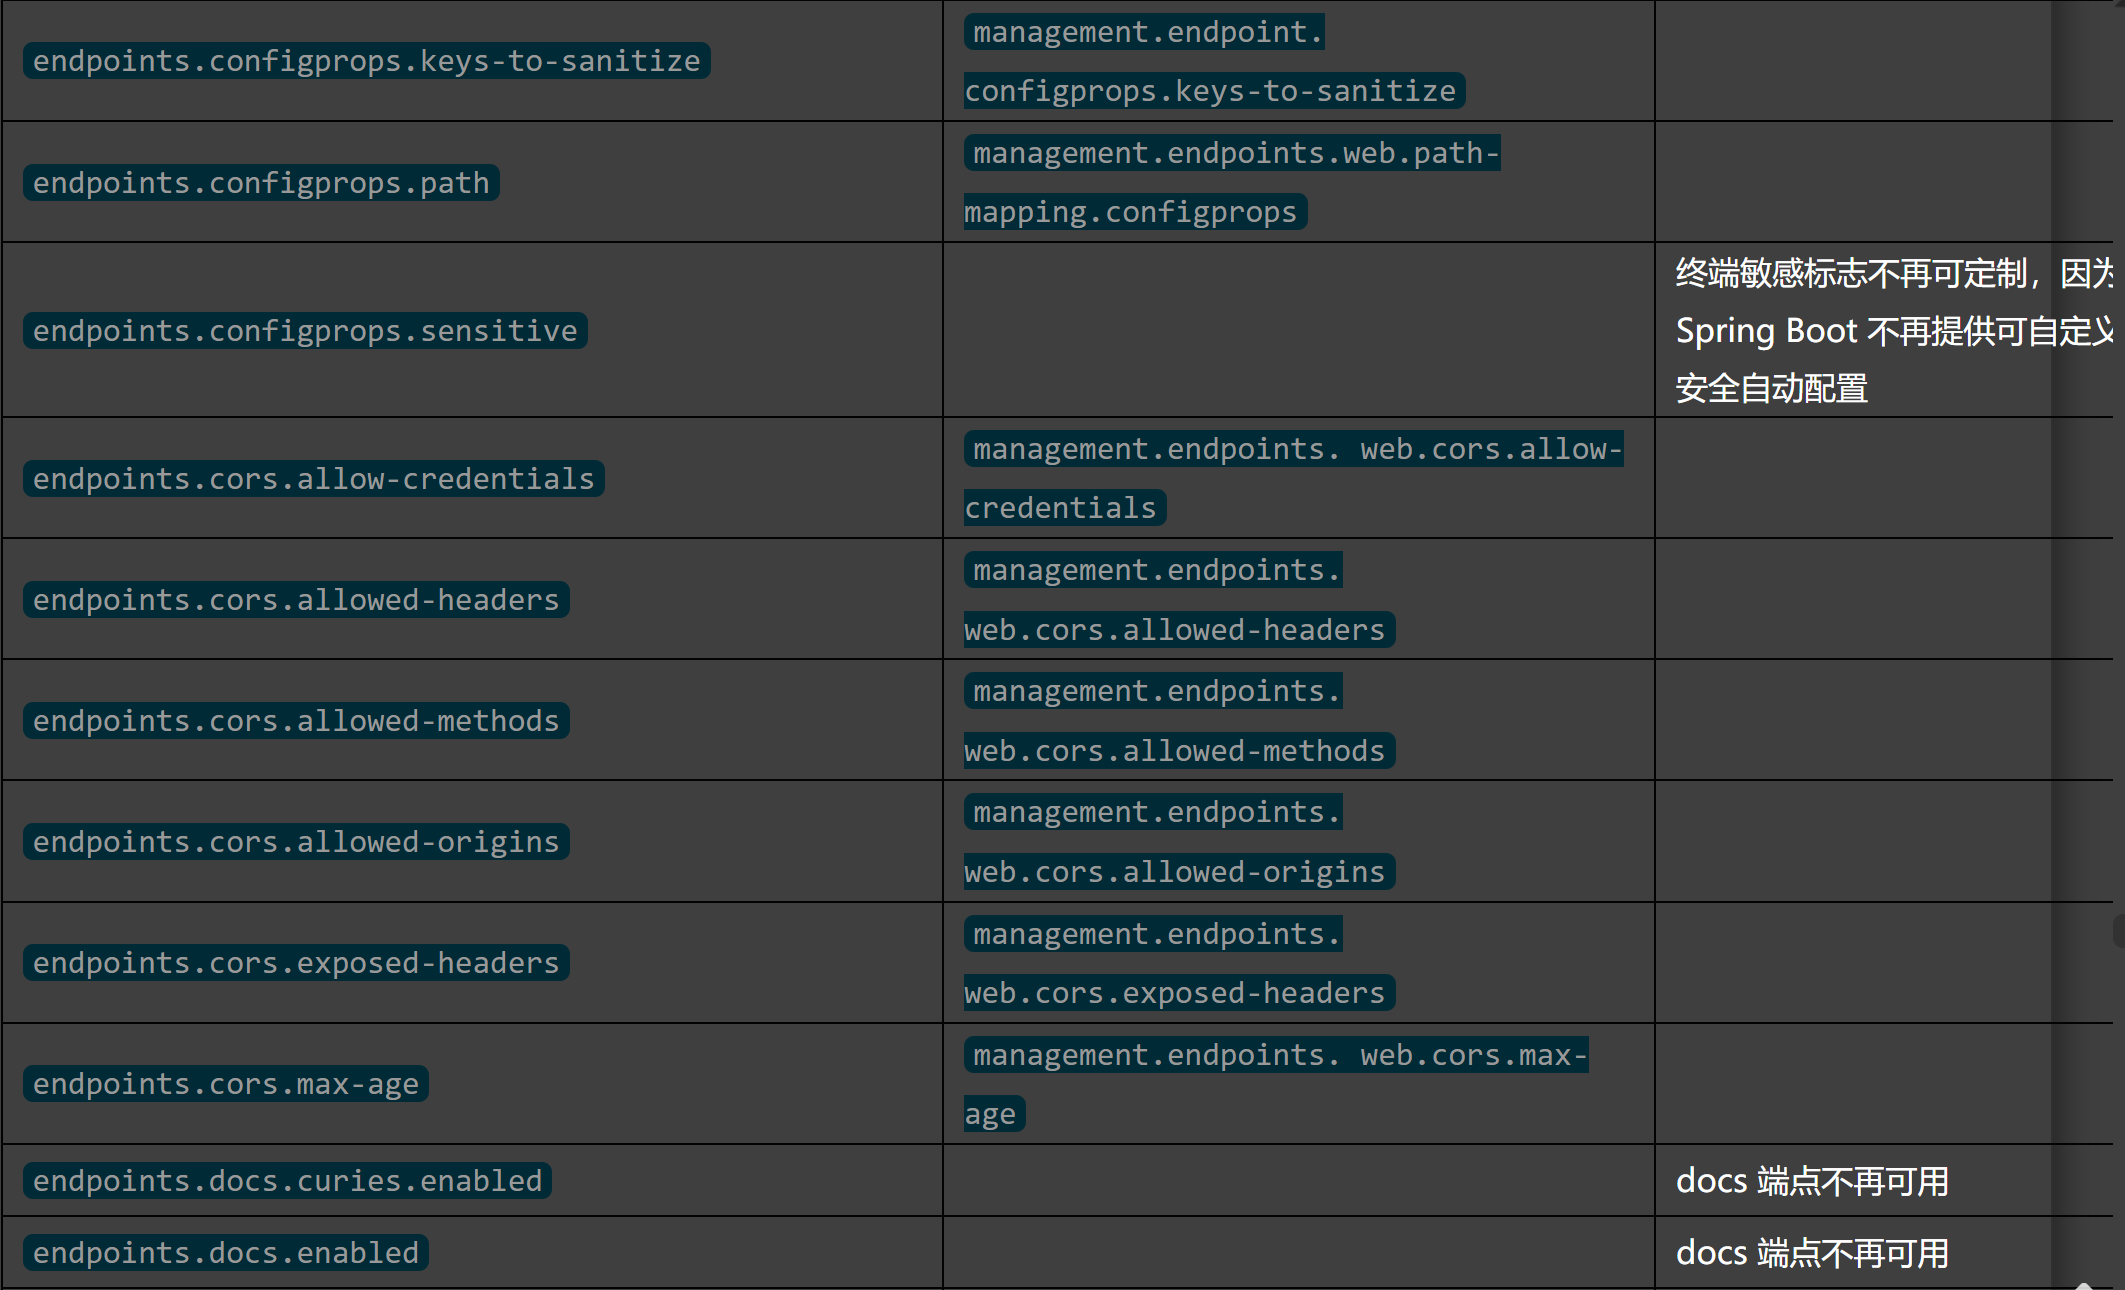Viewport: 2125px width, 1290px height.
Task: Click the endpoints.cors.max-age code label
Action: pos(226,1084)
